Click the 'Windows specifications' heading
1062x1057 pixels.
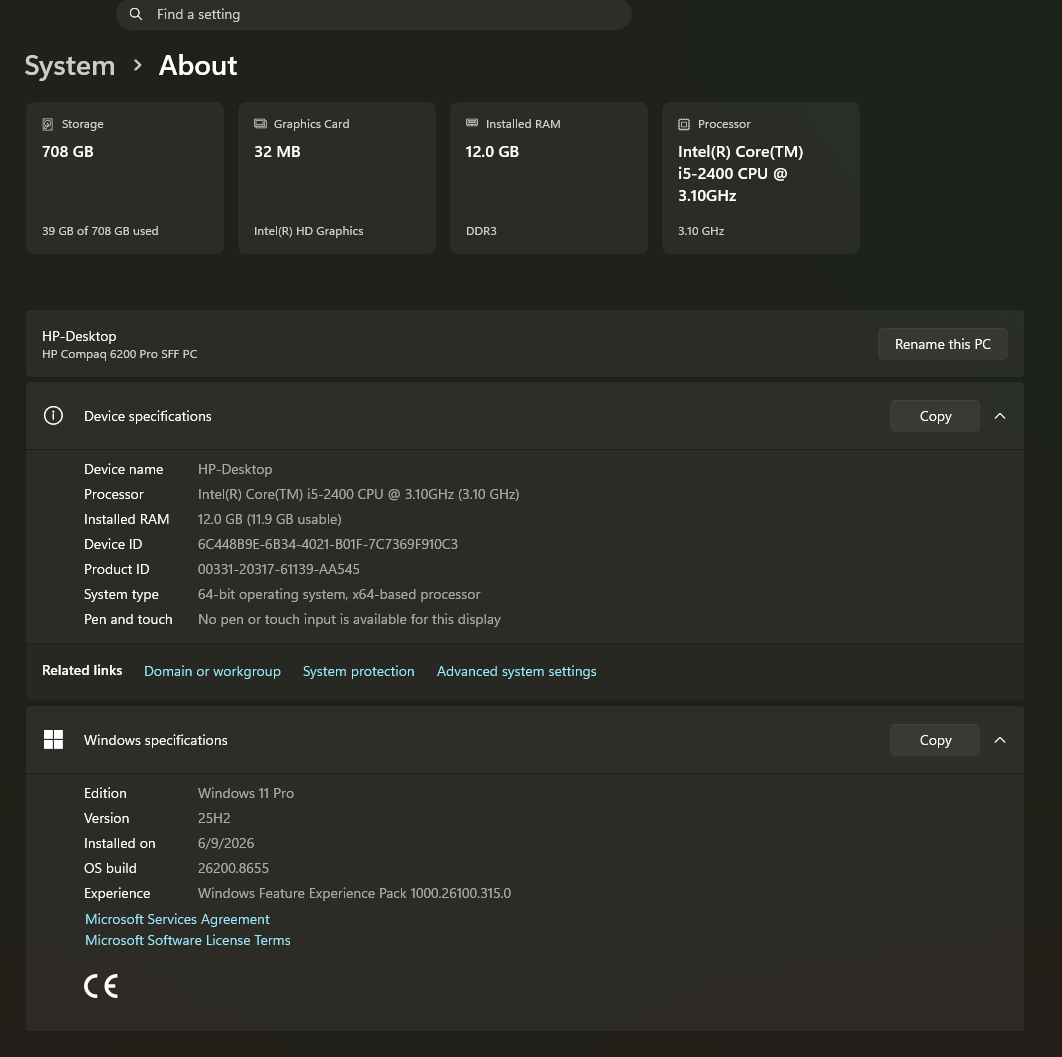tap(156, 740)
